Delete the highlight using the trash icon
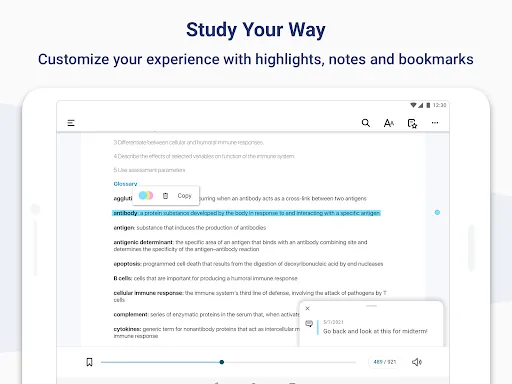The image size is (512, 384). coord(165,196)
